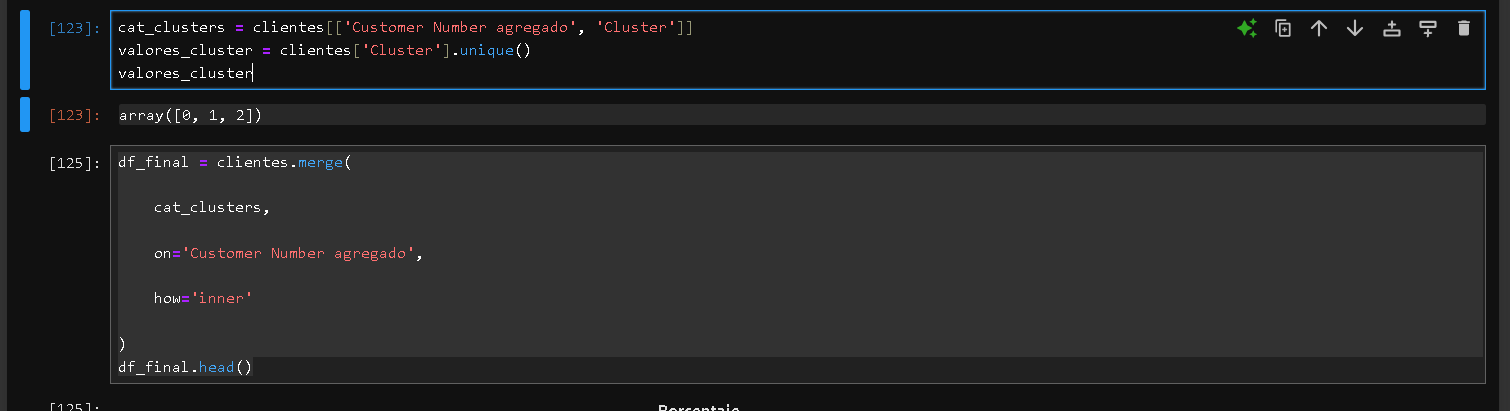The height and width of the screenshot is (411, 1510).
Task: Collapse the array output via blue bar
Action: (25, 115)
